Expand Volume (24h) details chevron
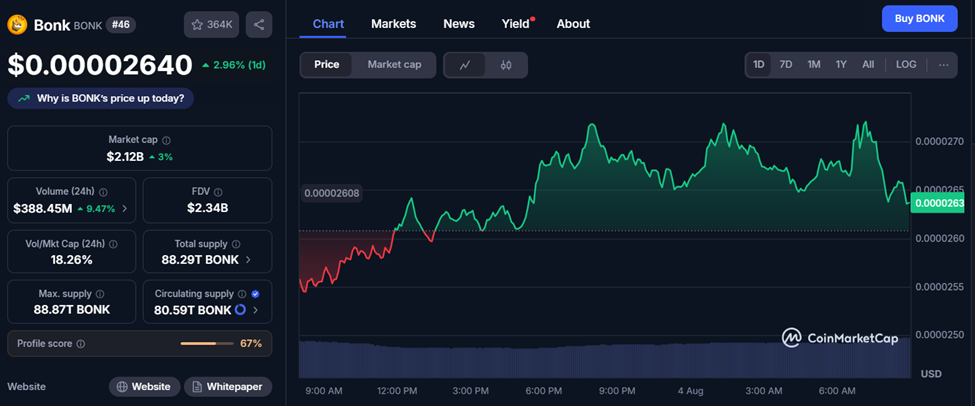Image resolution: width=975 pixels, height=406 pixels. (125, 209)
